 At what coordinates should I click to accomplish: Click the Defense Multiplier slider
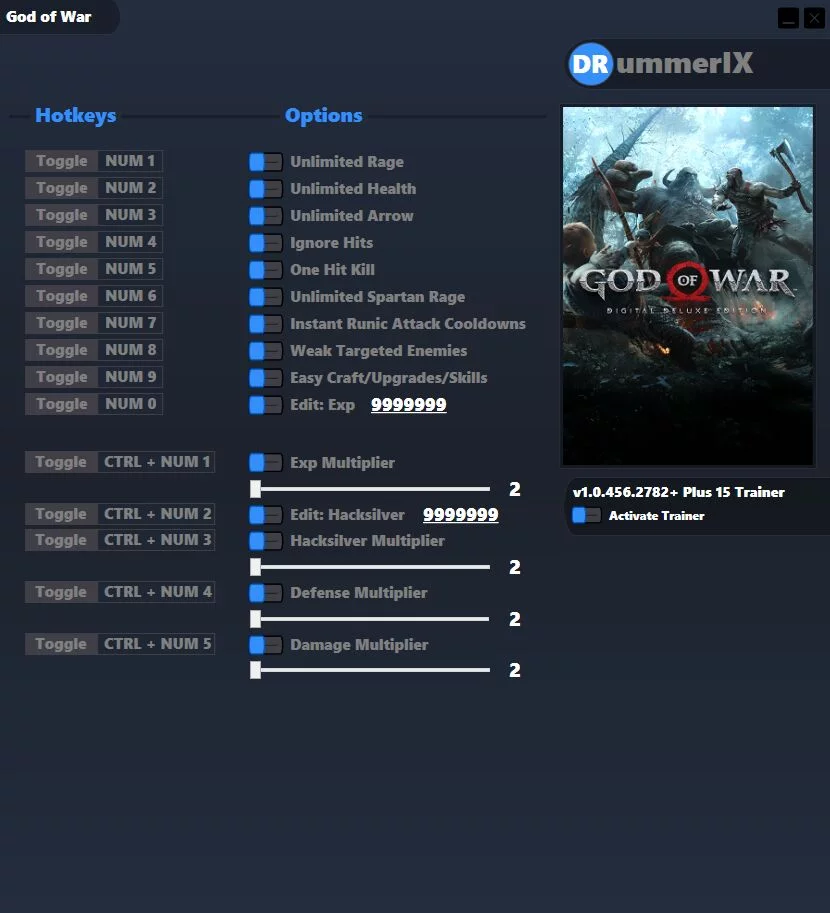(x=370, y=619)
